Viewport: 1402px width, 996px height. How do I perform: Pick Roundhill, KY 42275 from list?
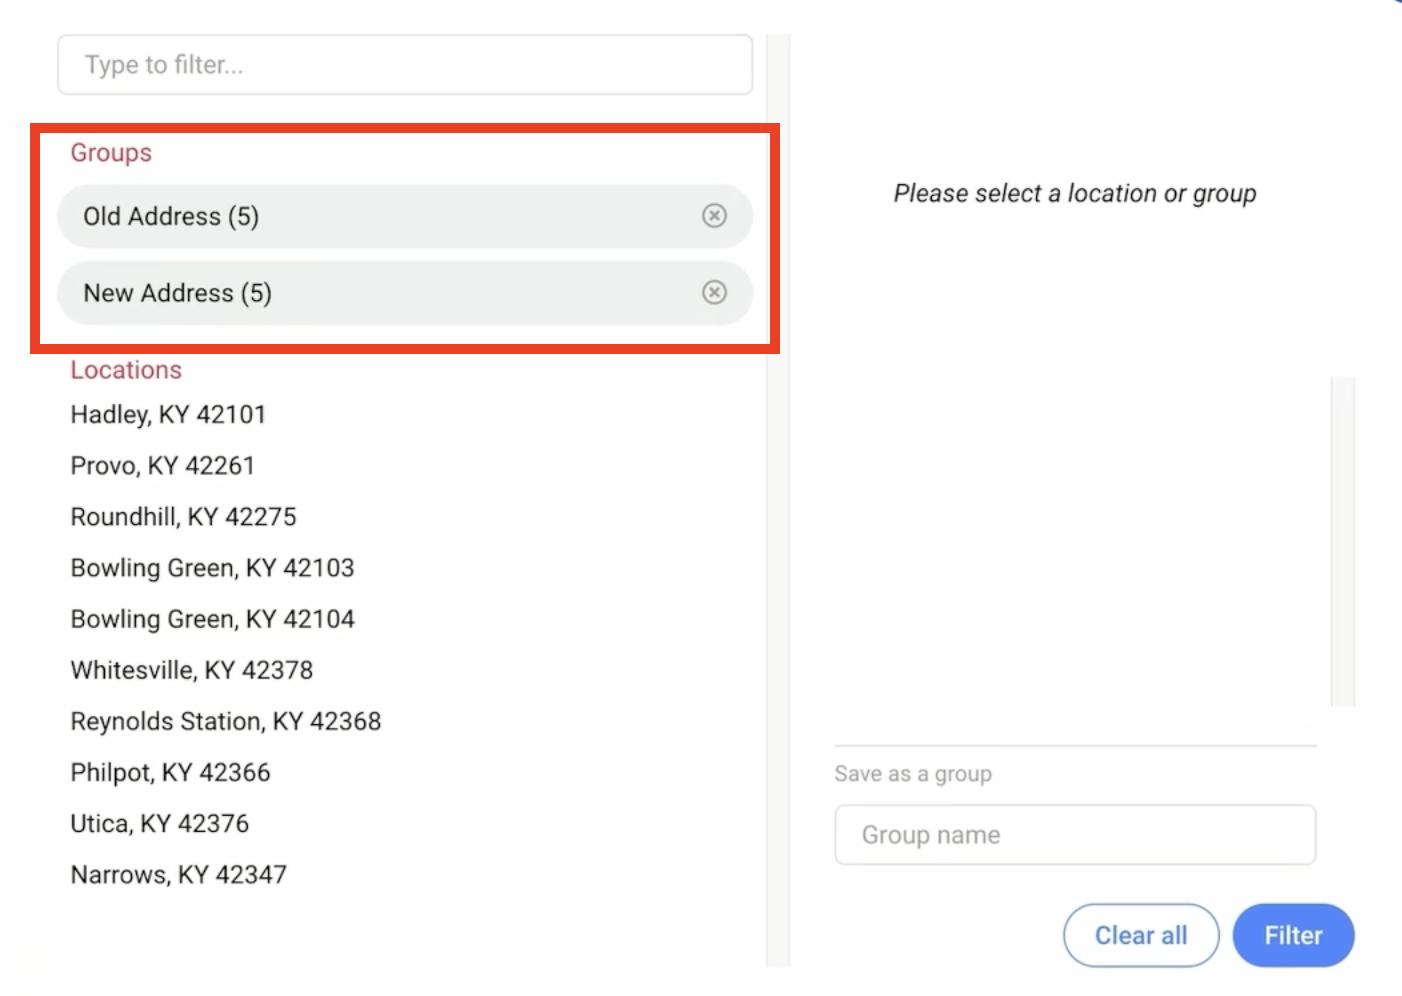tap(184, 517)
